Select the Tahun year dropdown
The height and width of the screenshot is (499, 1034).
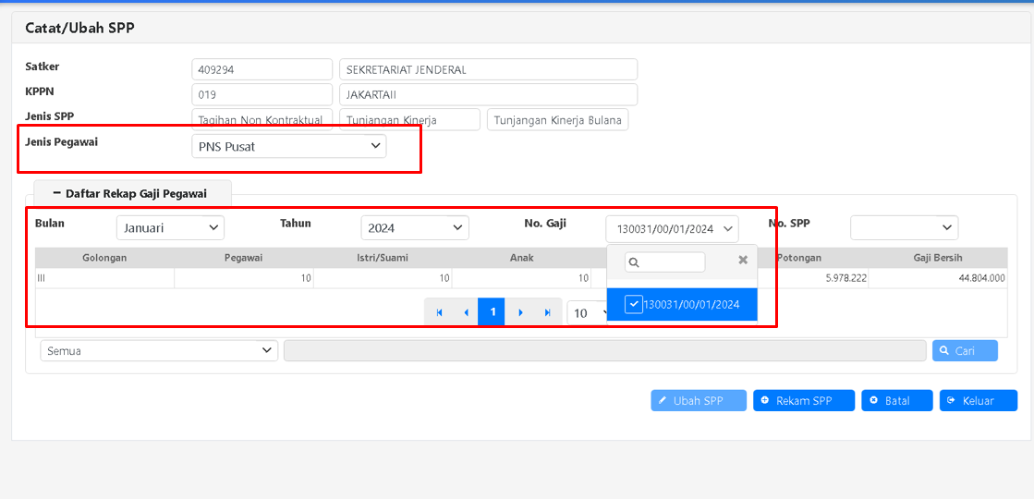[x=414, y=228]
